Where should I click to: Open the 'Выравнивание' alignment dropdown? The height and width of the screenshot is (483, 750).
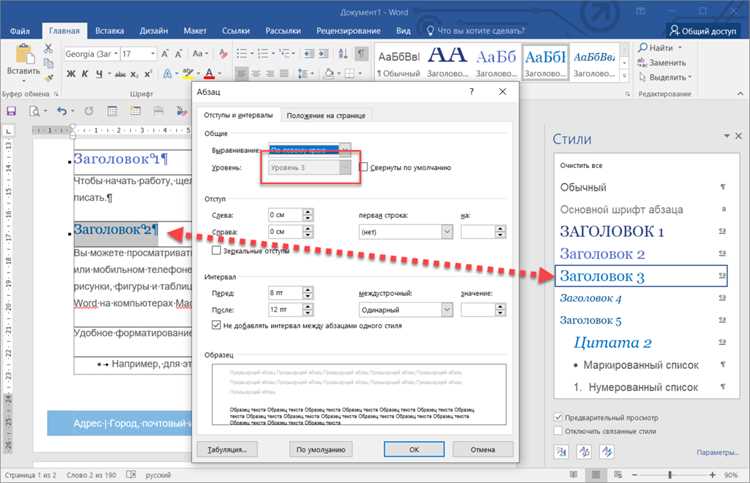coord(345,150)
